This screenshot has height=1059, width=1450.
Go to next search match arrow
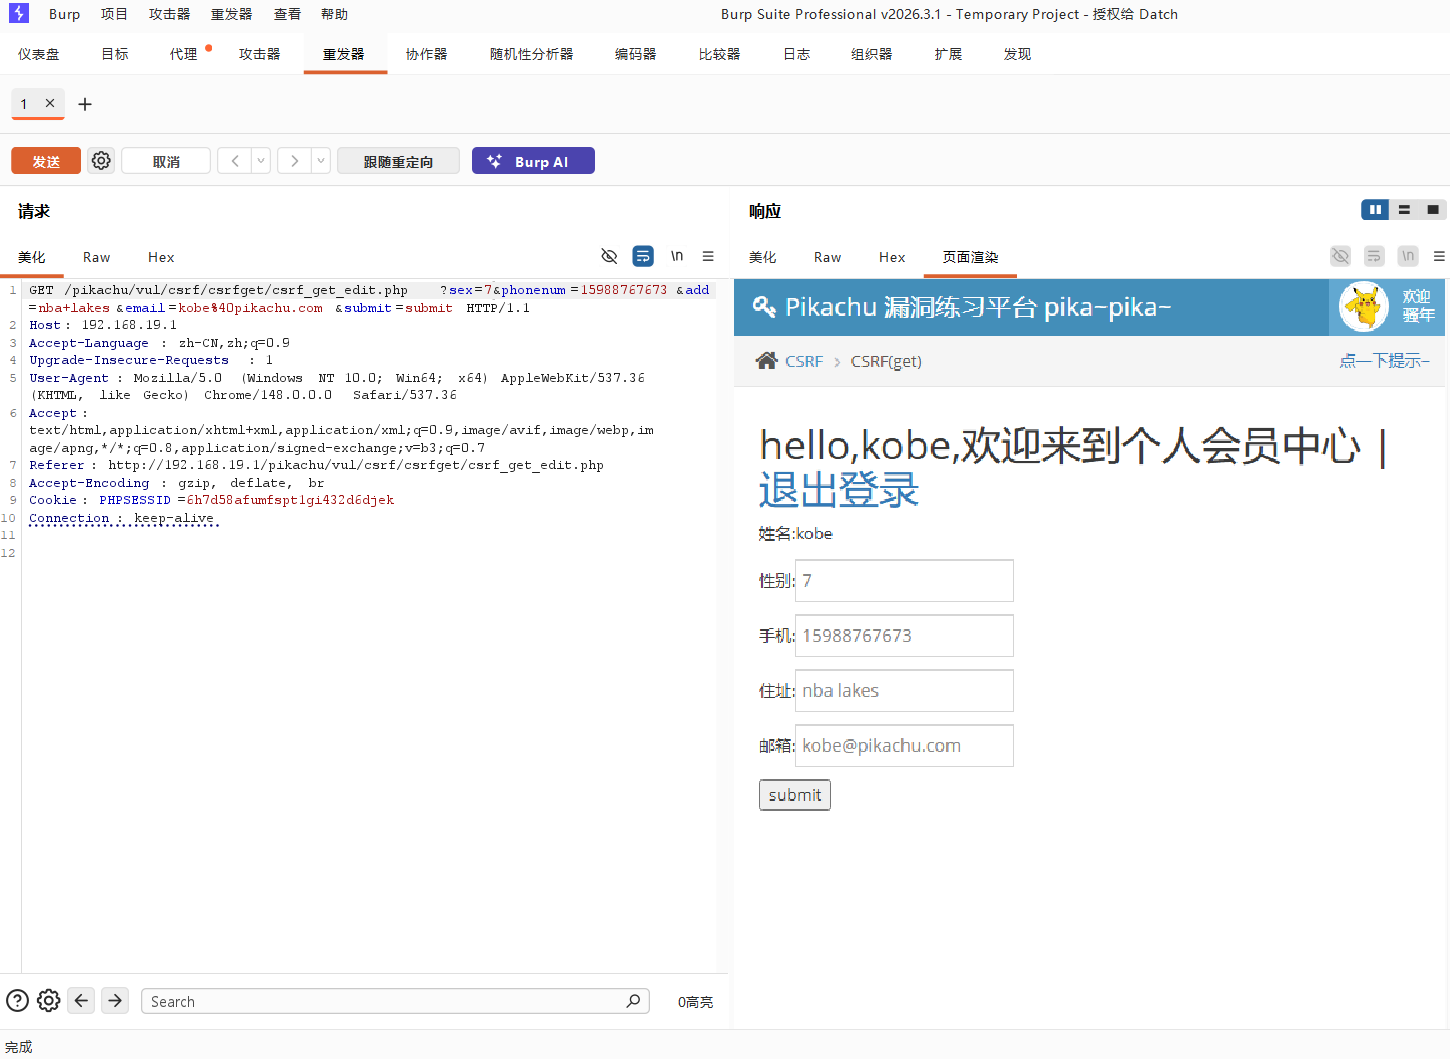(x=116, y=1000)
